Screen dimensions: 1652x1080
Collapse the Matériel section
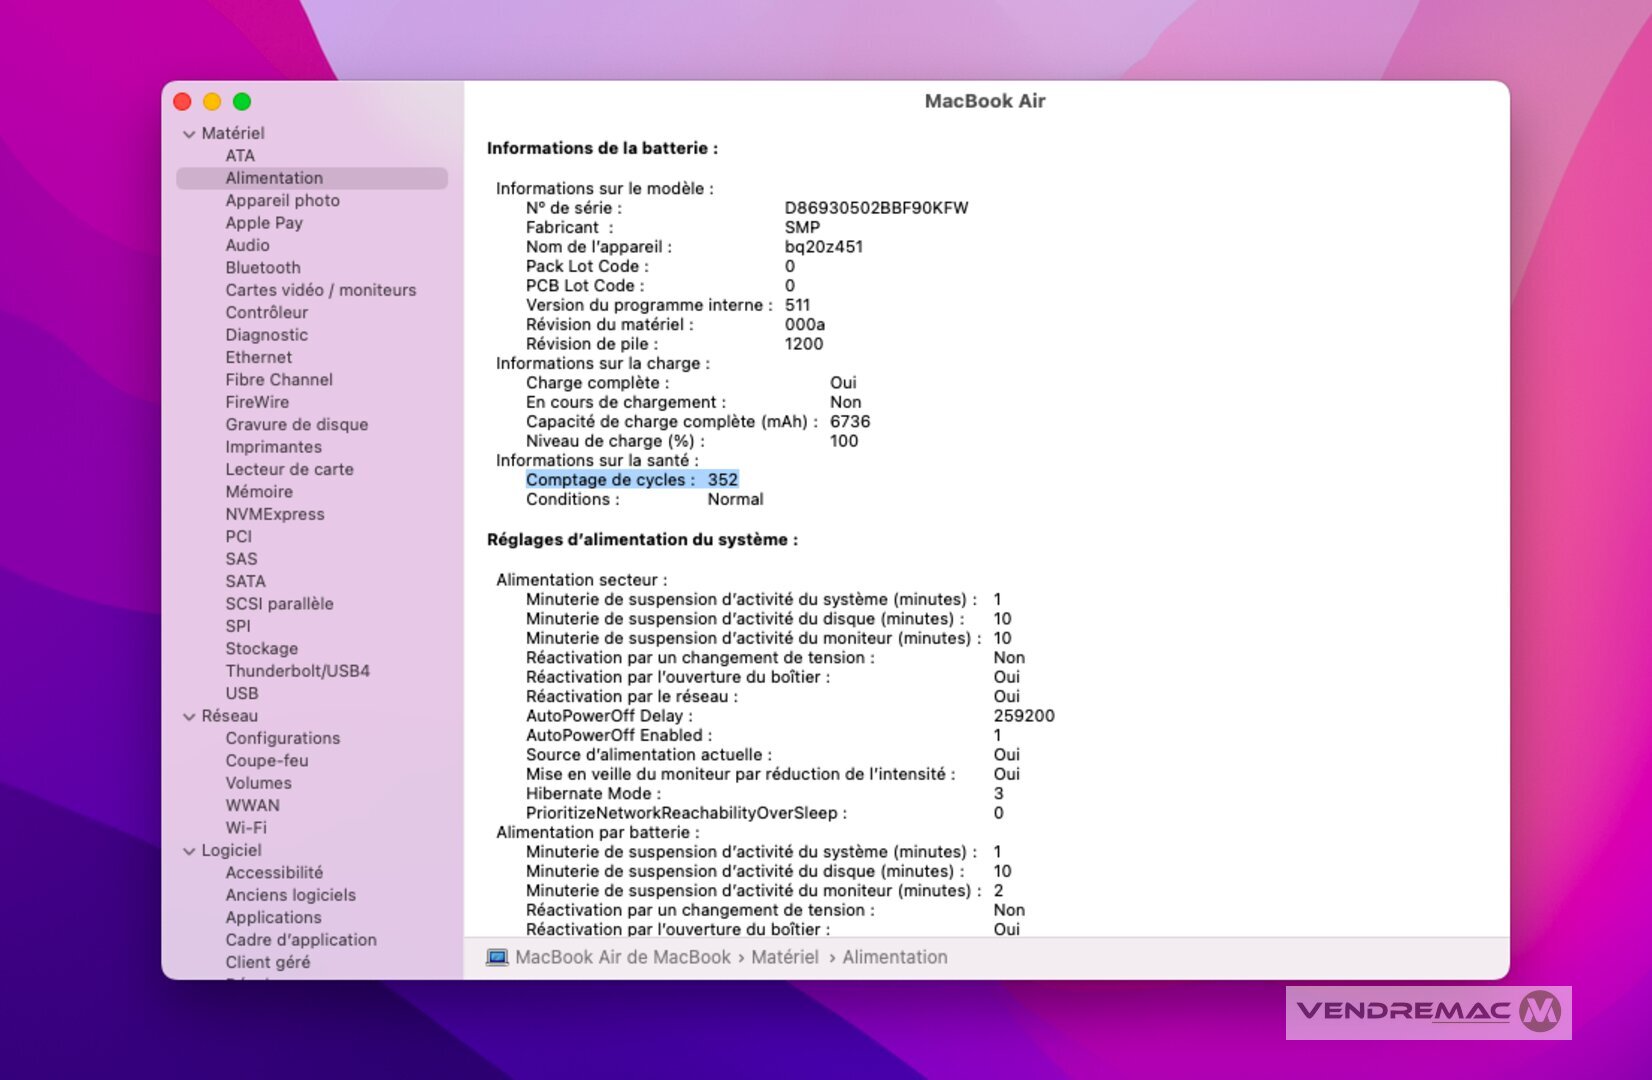point(189,134)
